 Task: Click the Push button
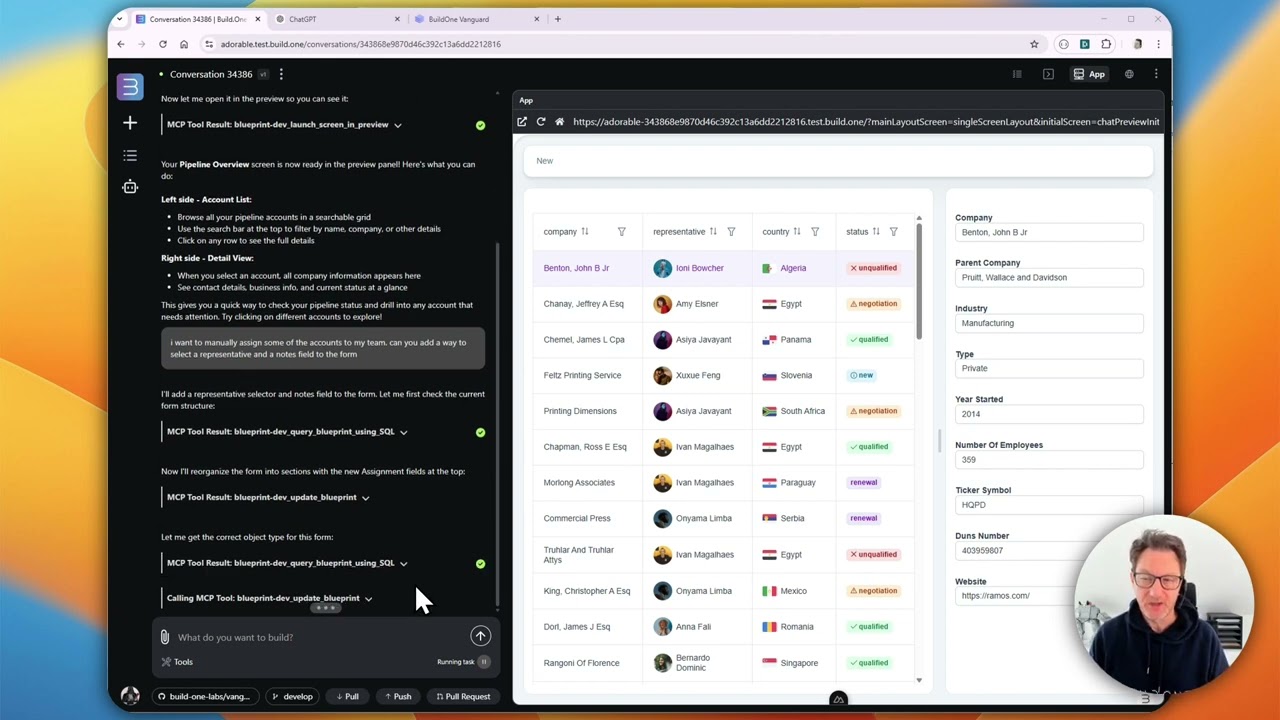pyautogui.click(x=397, y=696)
